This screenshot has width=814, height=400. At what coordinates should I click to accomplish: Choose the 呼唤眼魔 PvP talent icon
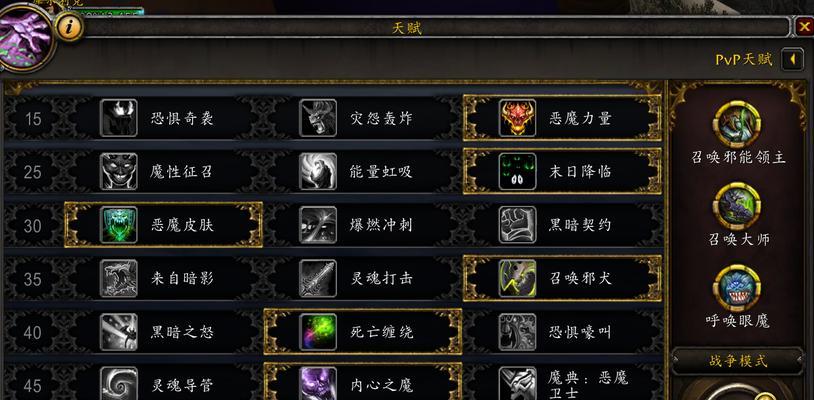737,288
